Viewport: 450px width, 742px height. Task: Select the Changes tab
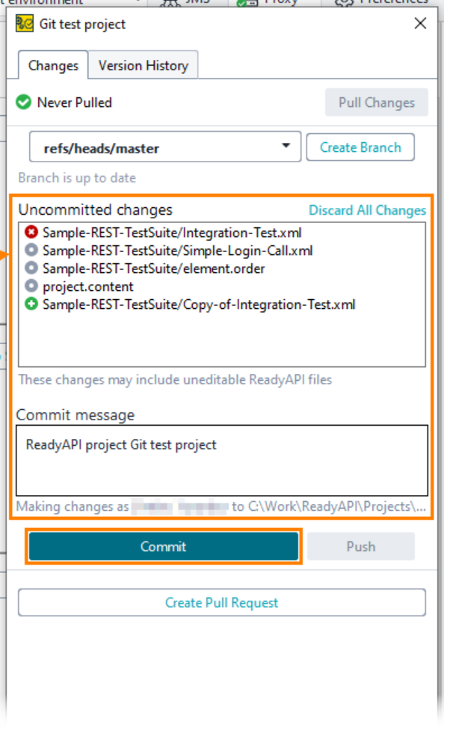pos(53,65)
